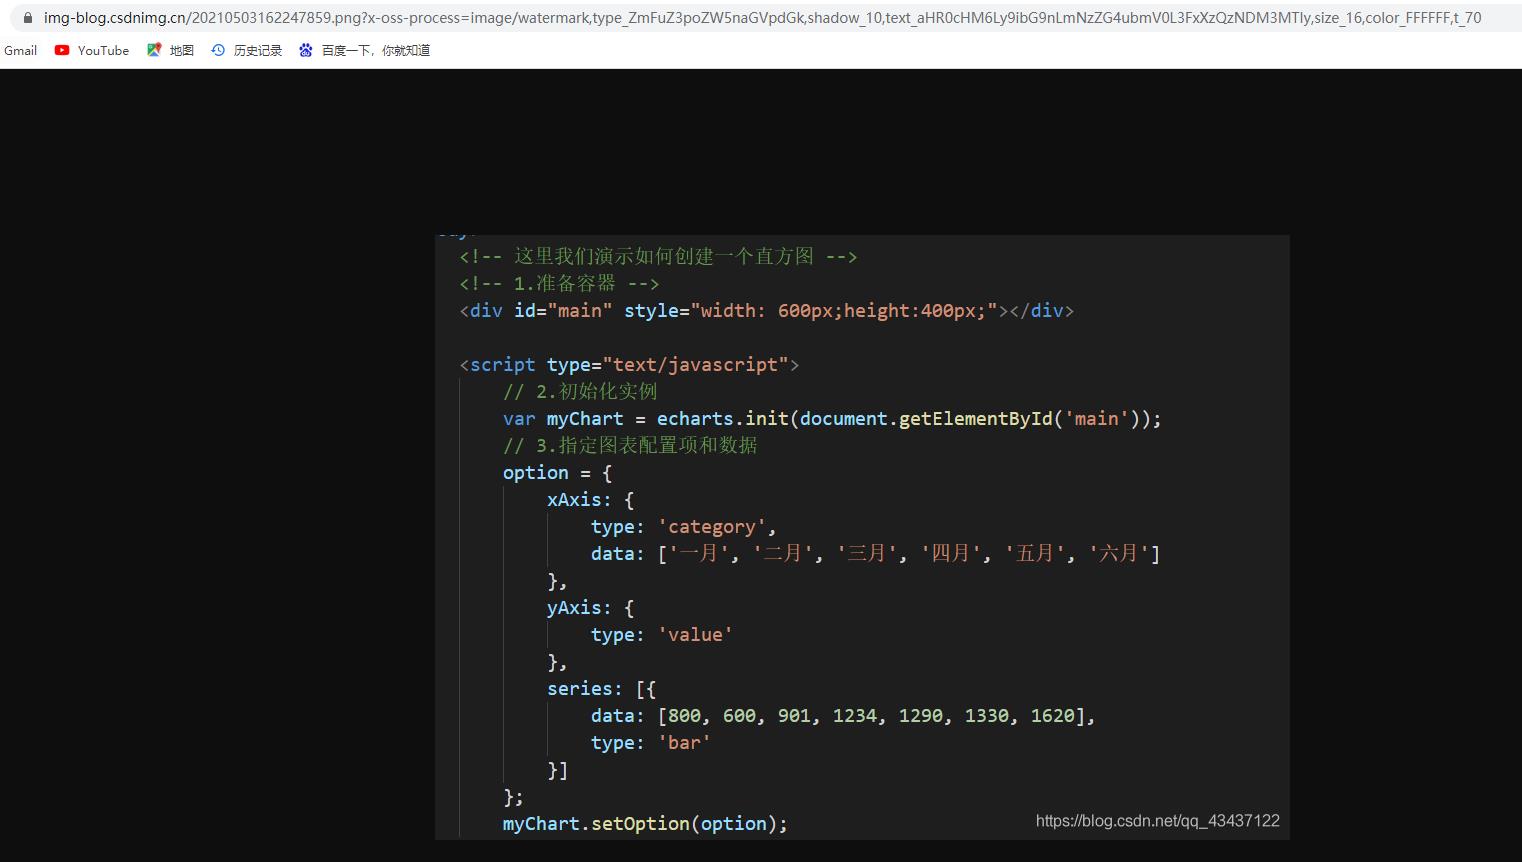
Task: Click the type: 'category' line
Action: click(683, 526)
